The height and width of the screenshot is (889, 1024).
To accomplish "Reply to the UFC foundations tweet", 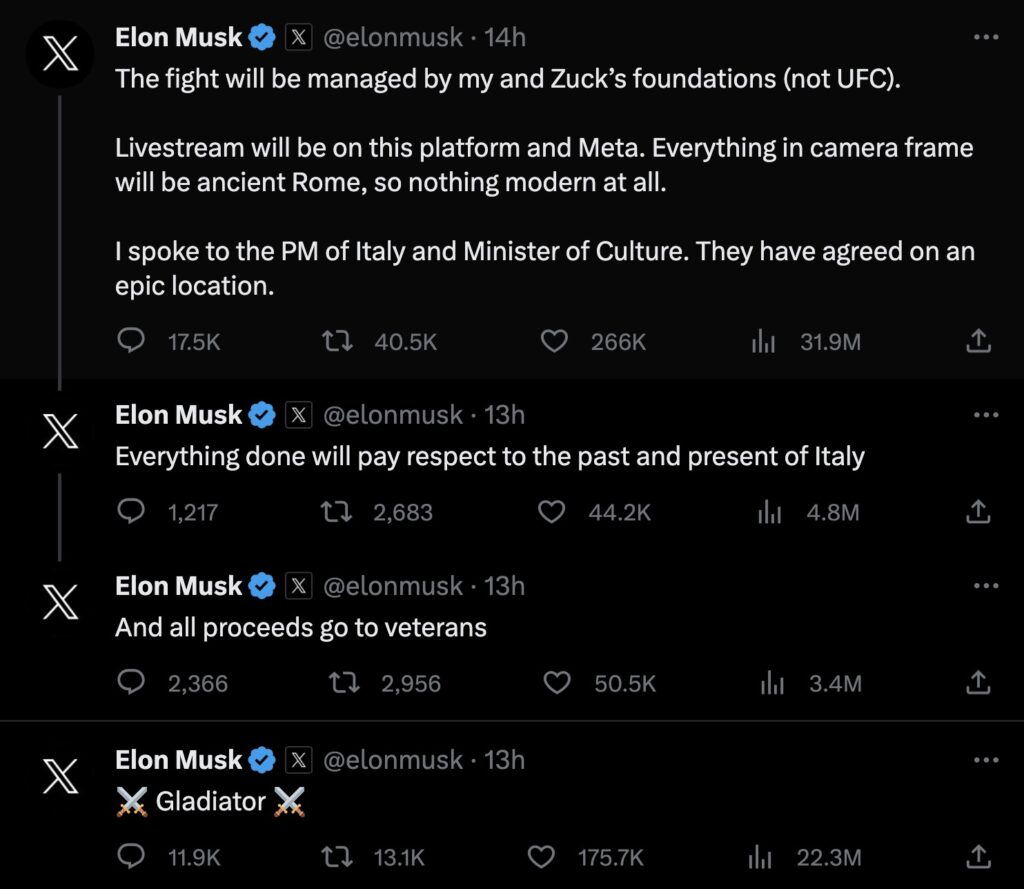I will 131,341.
